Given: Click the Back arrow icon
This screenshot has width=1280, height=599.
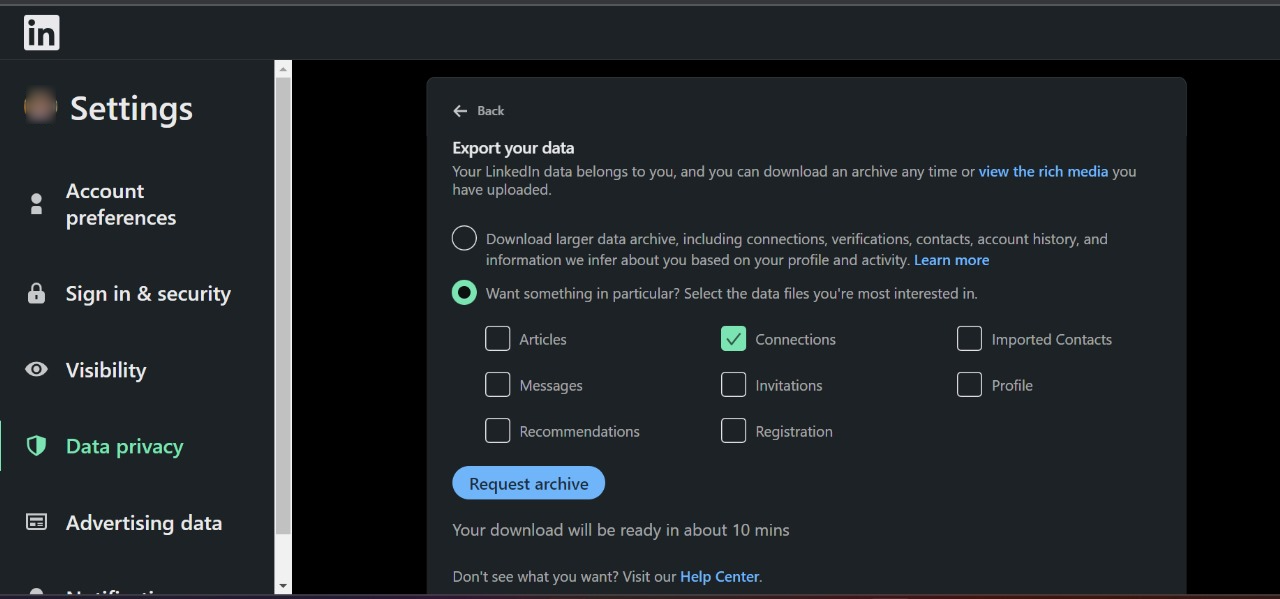Looking at the screenshot, I should (460, 111).
